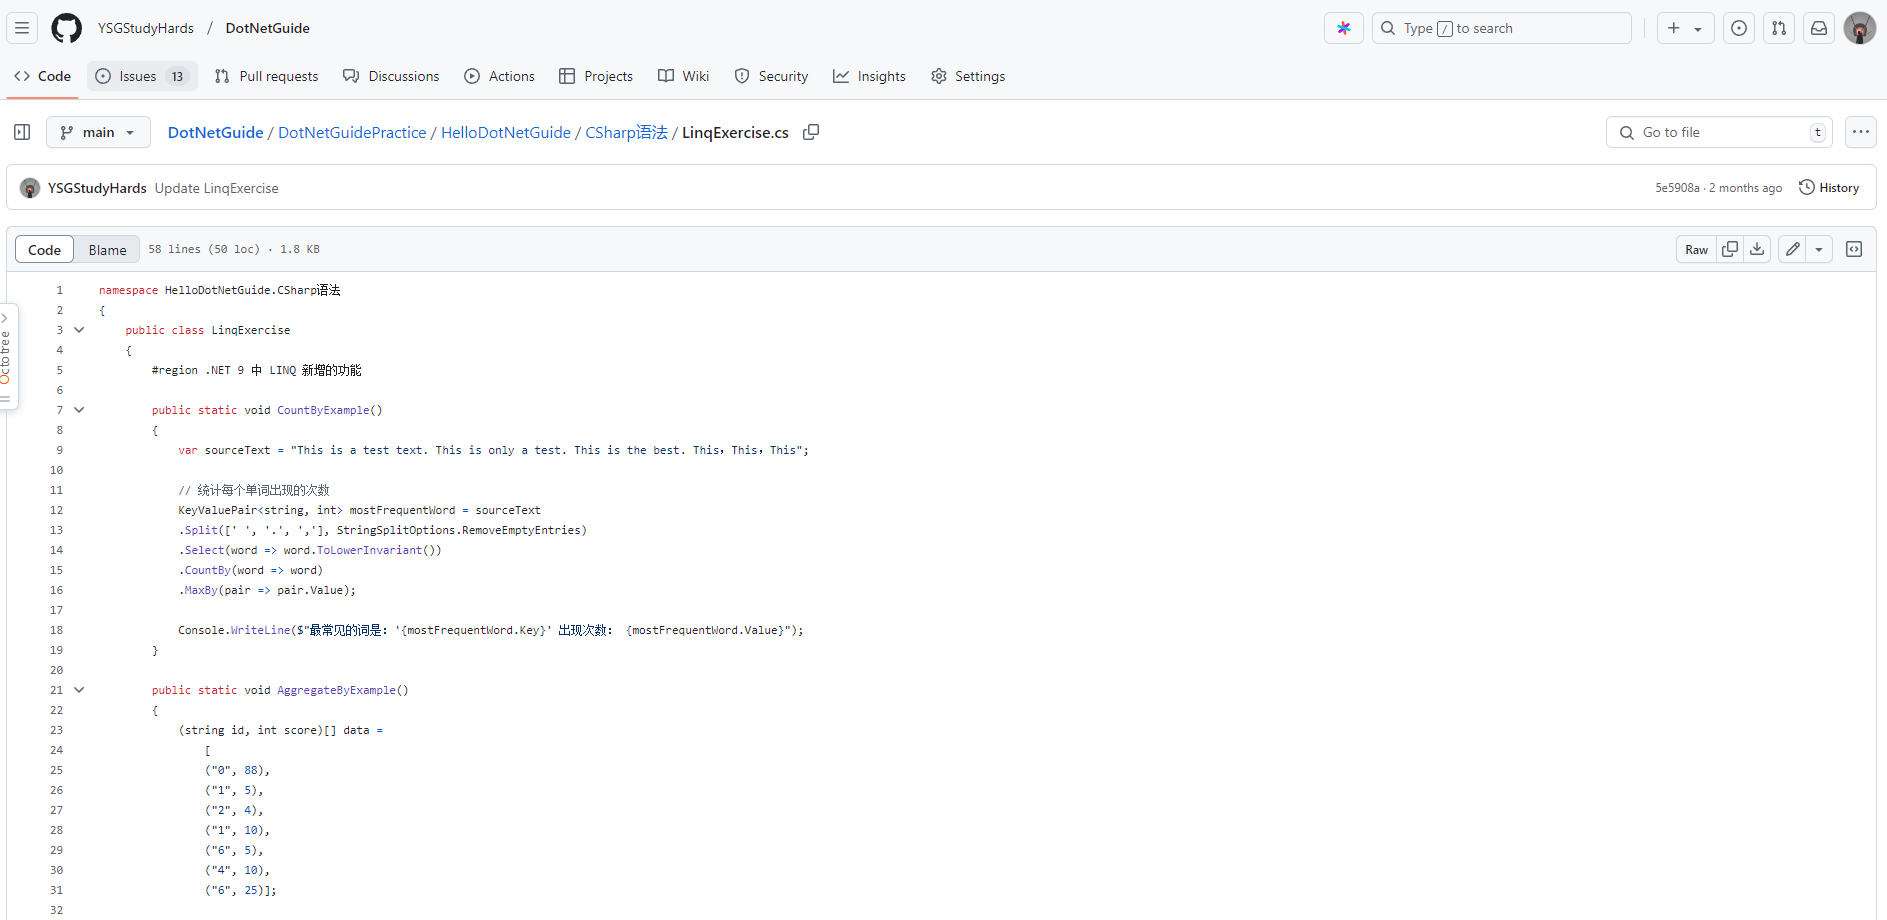Toggle the file tree side panel
1887x920 pixels.
pyautogui.click(x=22, y=132)
